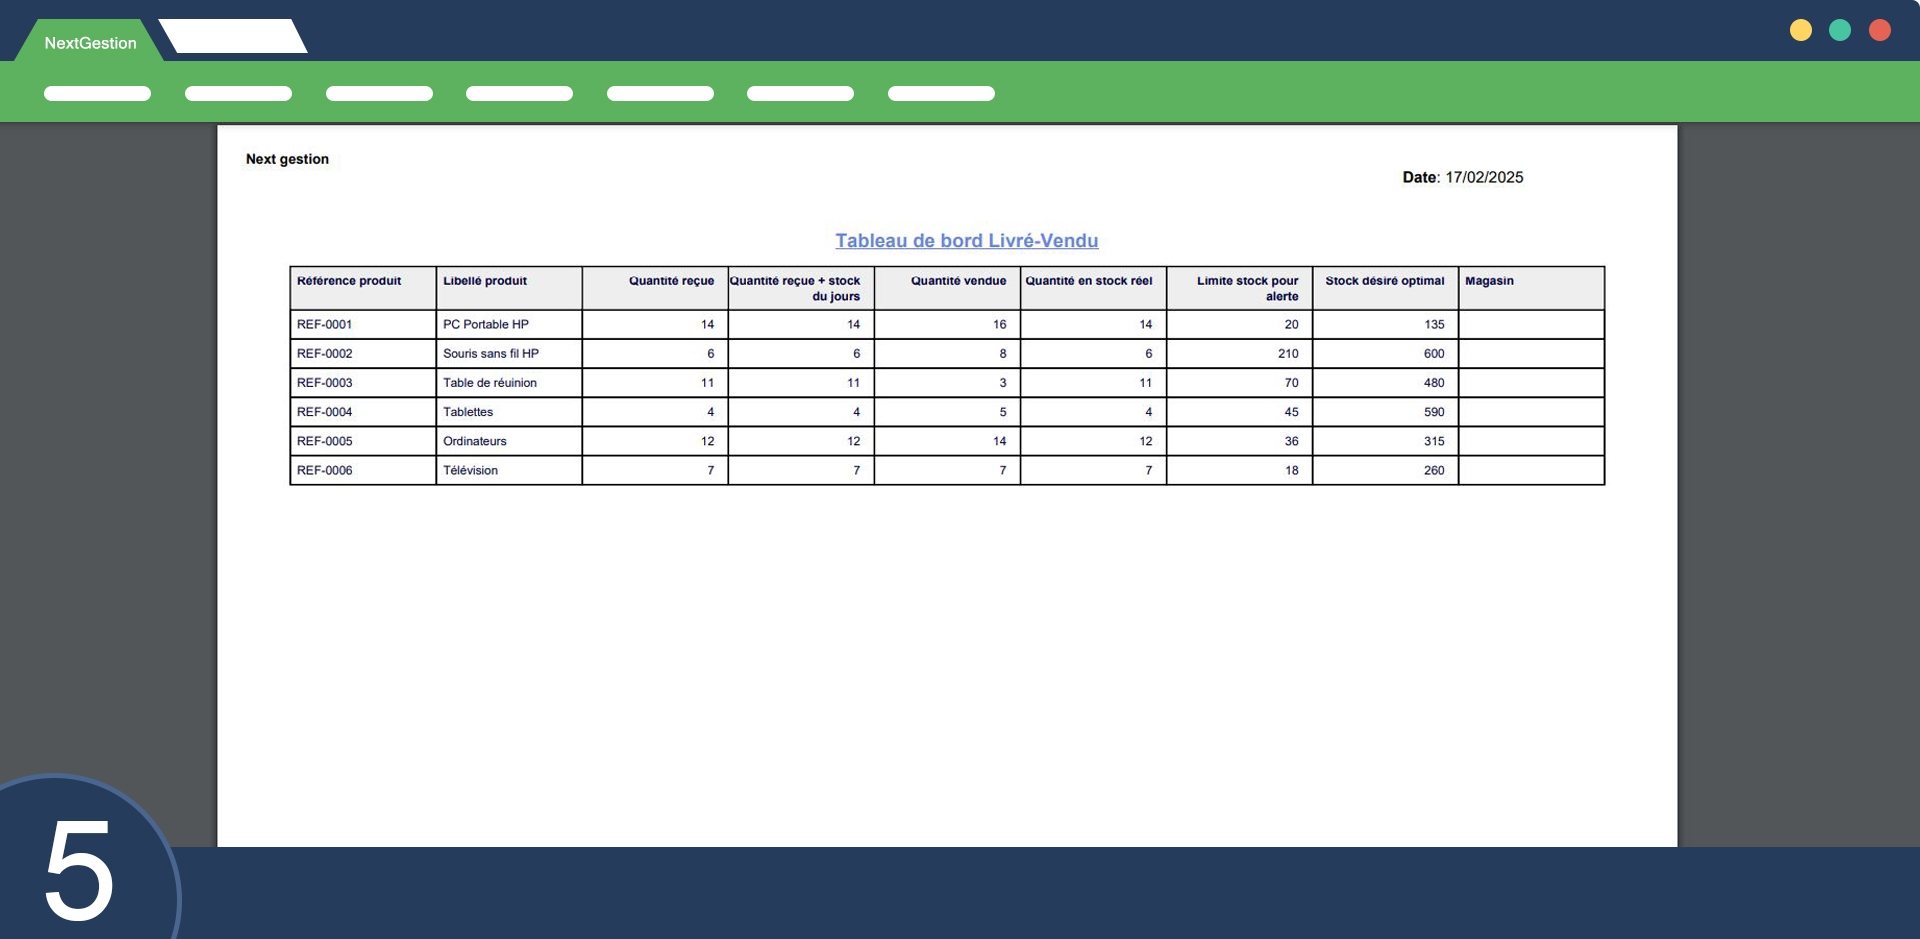
Task: Click the teal window circle button
Action: [1839, 30]
